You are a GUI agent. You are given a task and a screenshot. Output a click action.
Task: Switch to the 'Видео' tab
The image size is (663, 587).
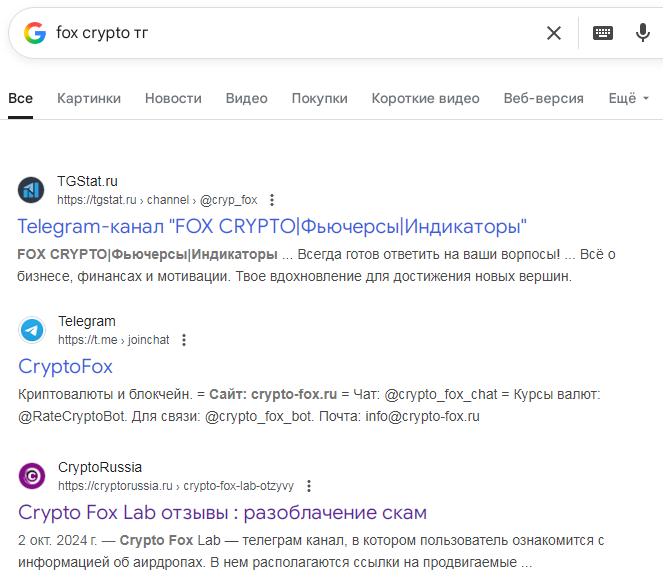pyautogui.click(x=247, y=99)
